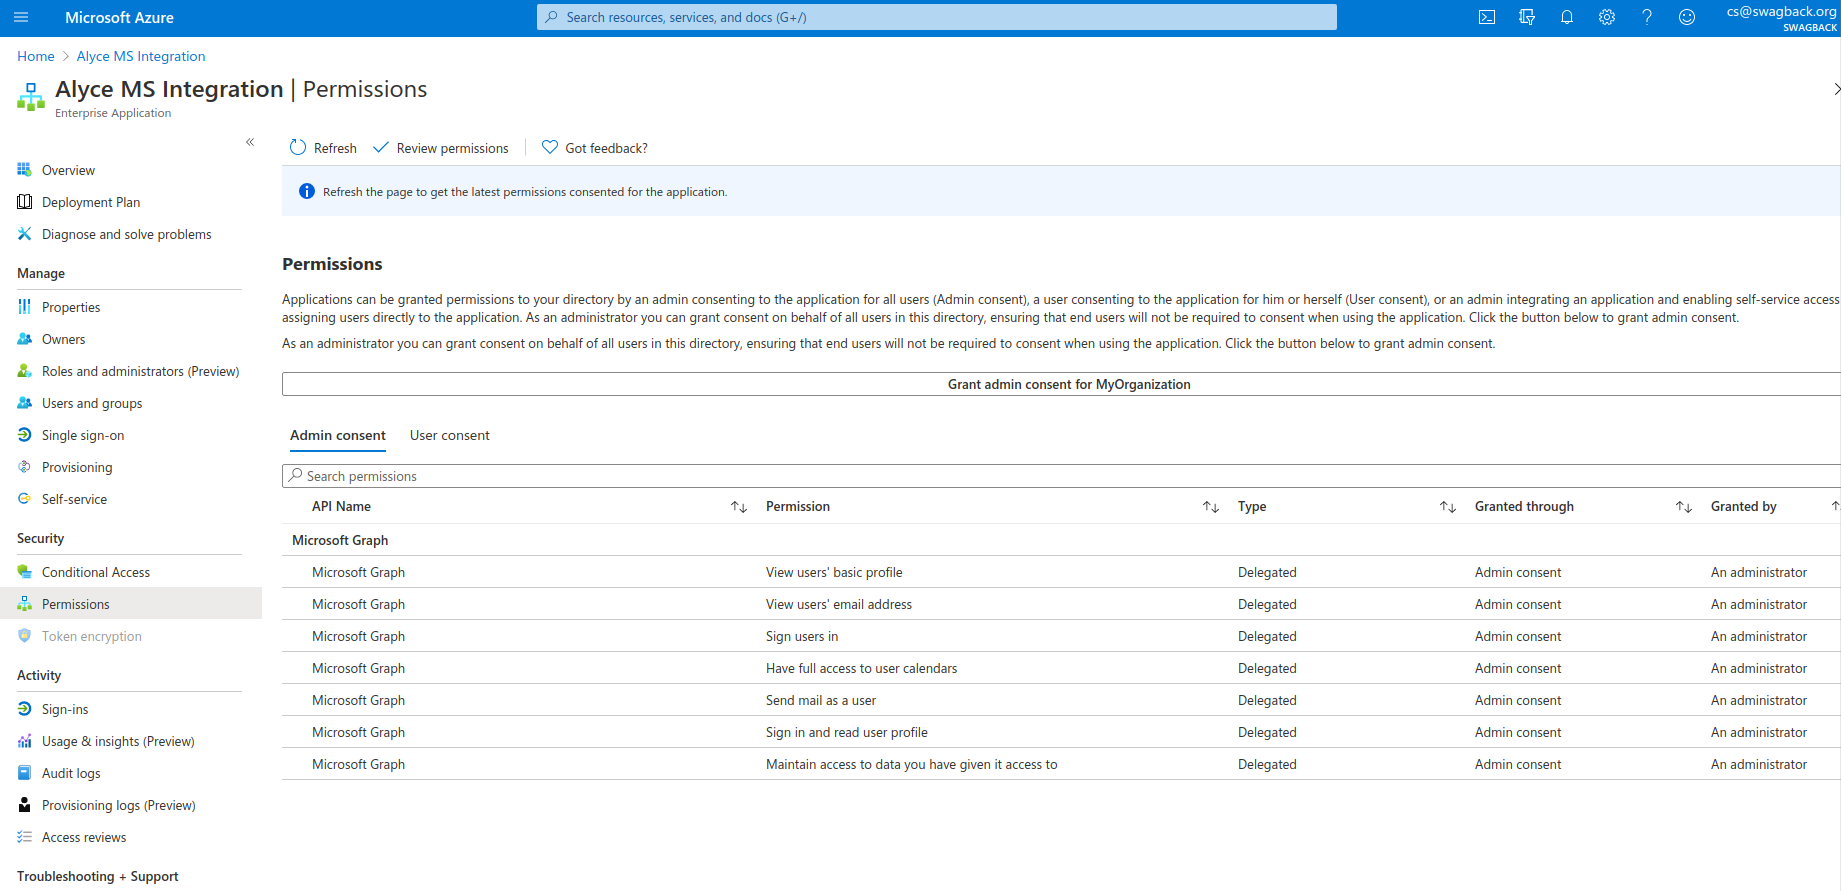1841x891 pixels.
Task: Click the Audit logs icon
Action: point(25,773)
